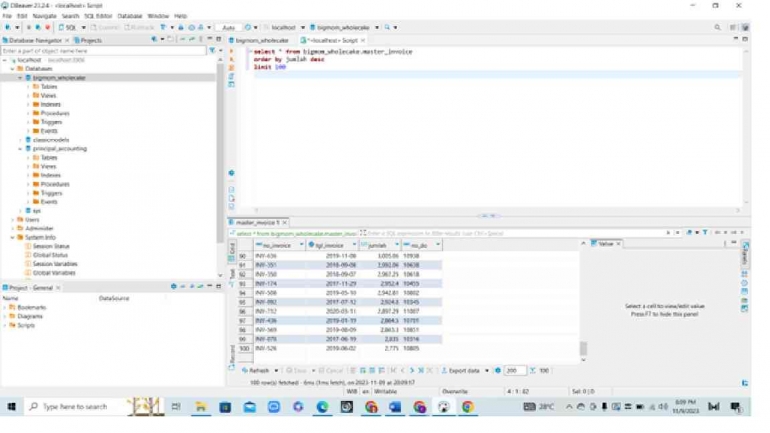Click the gear settings icon in editor side bar
770x433 pixels.
[232, 173]
